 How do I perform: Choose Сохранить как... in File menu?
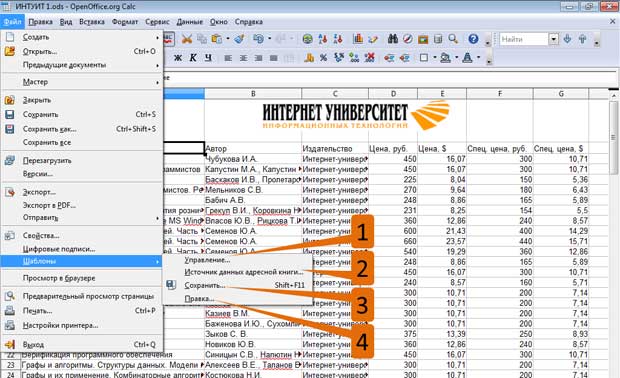coord(82,129)
